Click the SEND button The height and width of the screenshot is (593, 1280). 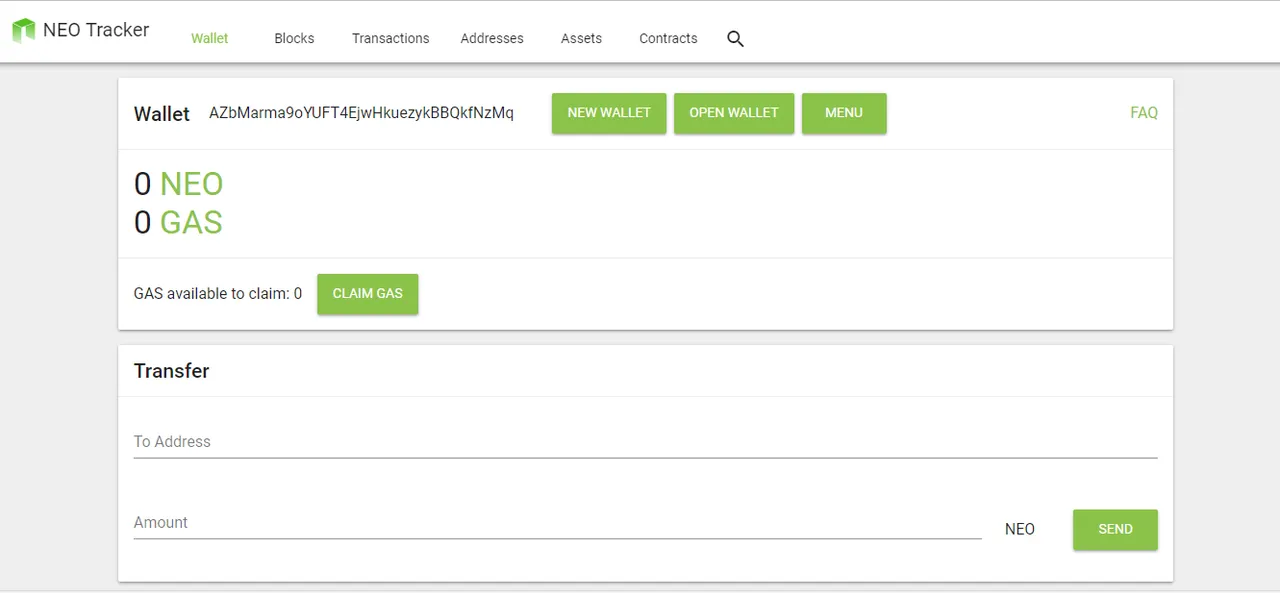point(1115,530)
